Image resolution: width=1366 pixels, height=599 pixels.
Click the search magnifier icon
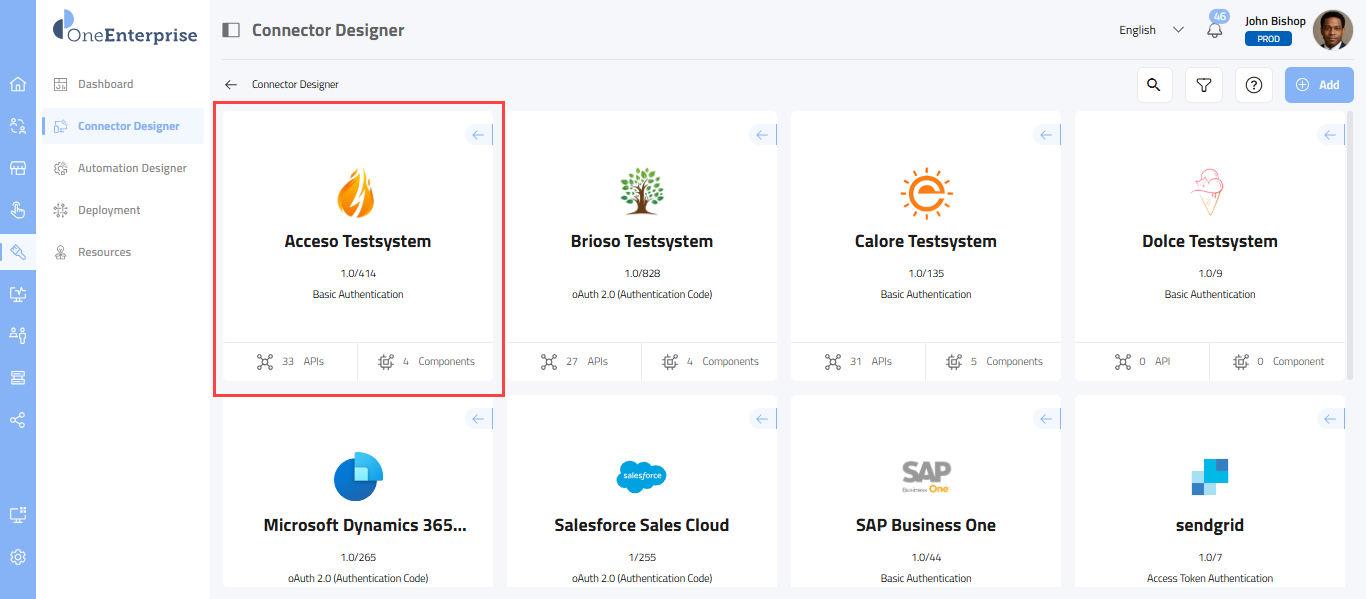[1154, 85]
